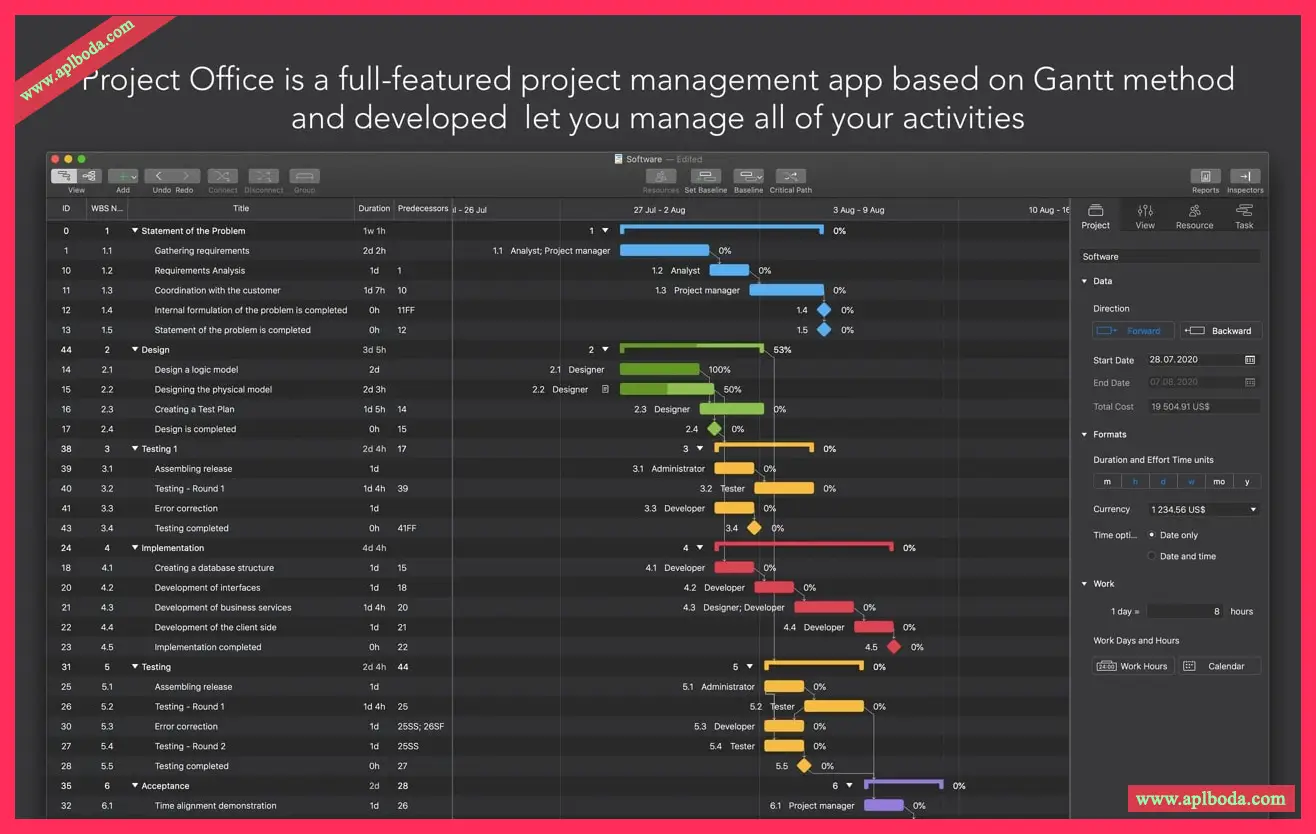Show the Critical Path
Screen dimensions: 1316x834
click(790, 176)
